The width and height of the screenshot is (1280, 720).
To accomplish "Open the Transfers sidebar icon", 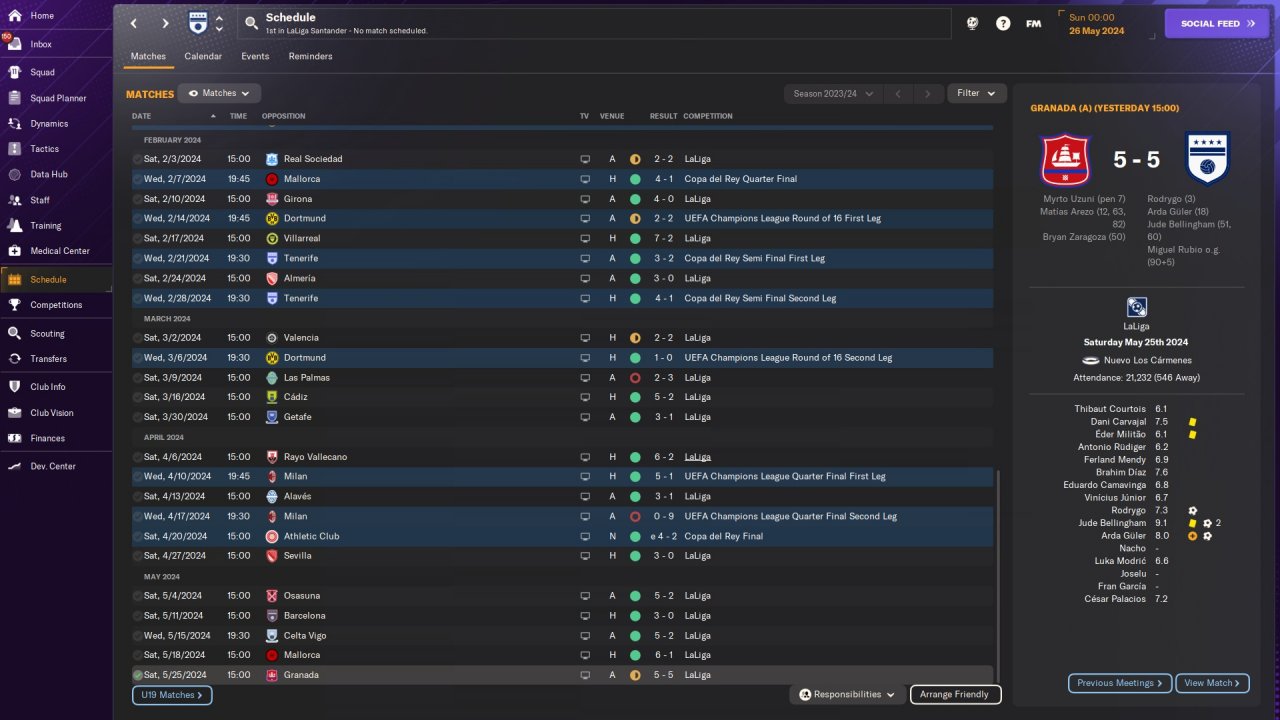I will [x=15, y=359].
